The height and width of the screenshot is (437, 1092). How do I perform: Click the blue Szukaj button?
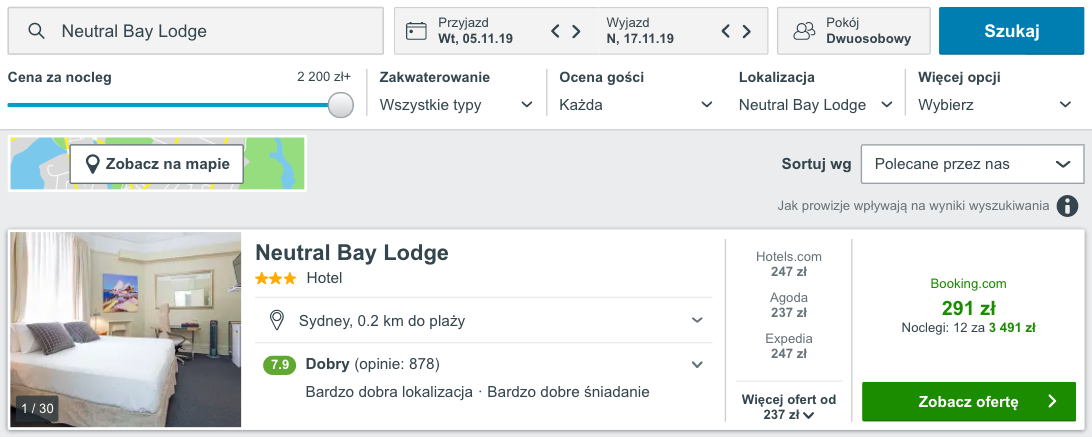(x=1011, y=31)
